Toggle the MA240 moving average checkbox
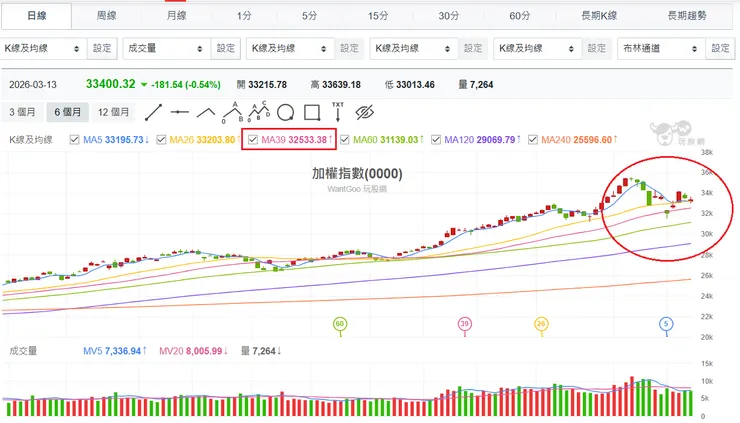Screen dimensions: 740x423 point(533,140)
